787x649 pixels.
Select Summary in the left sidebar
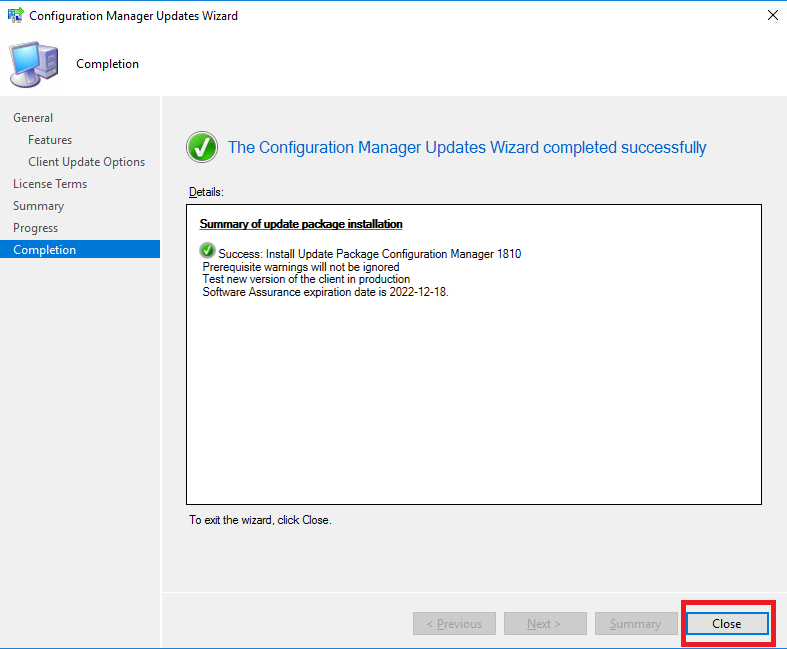pos(38,206)
